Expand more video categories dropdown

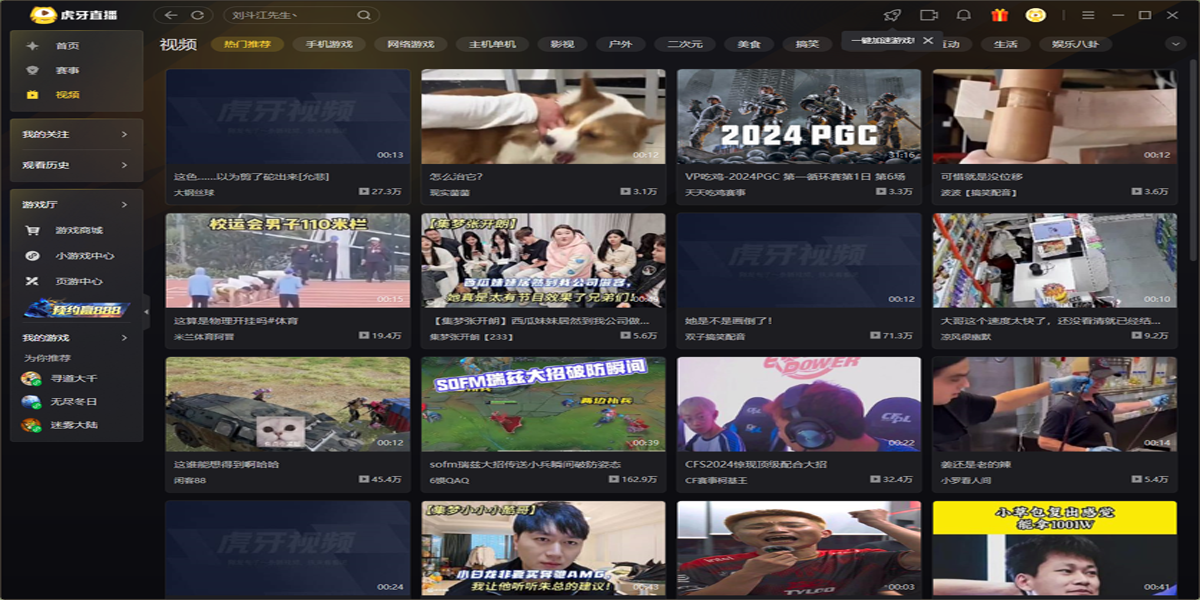(x=1174, y=43)
